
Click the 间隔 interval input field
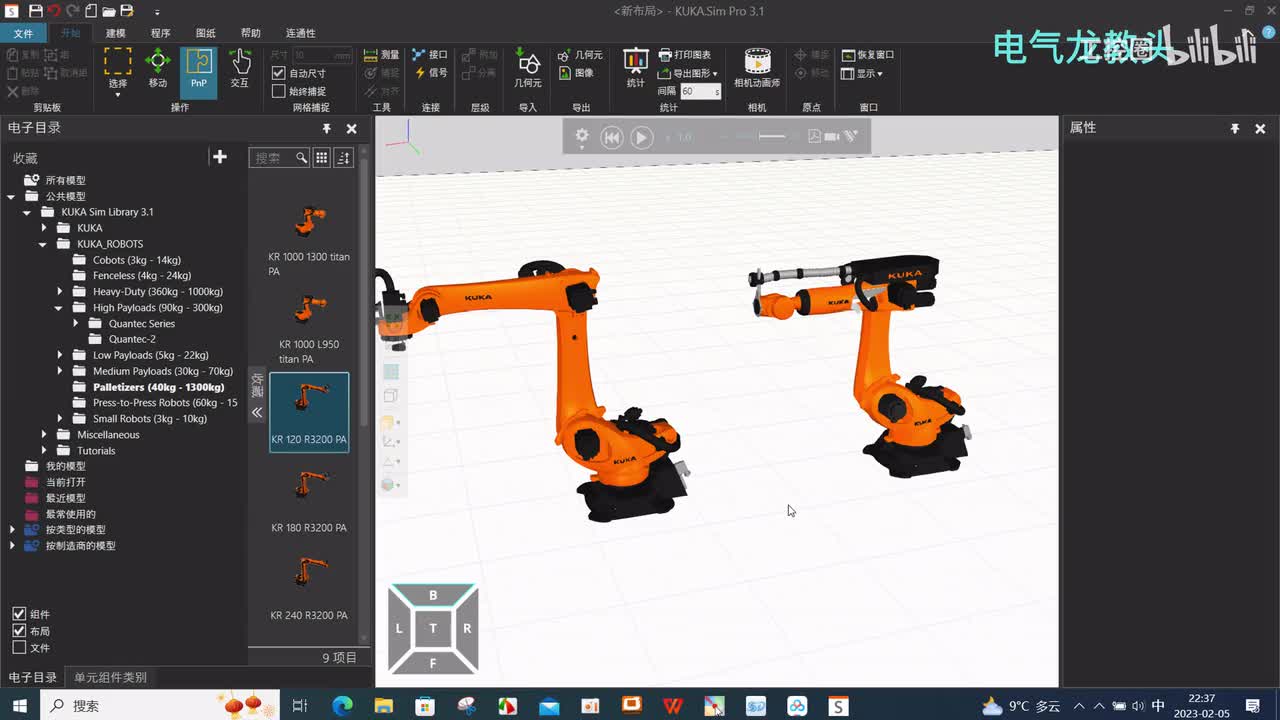(701, 91)
